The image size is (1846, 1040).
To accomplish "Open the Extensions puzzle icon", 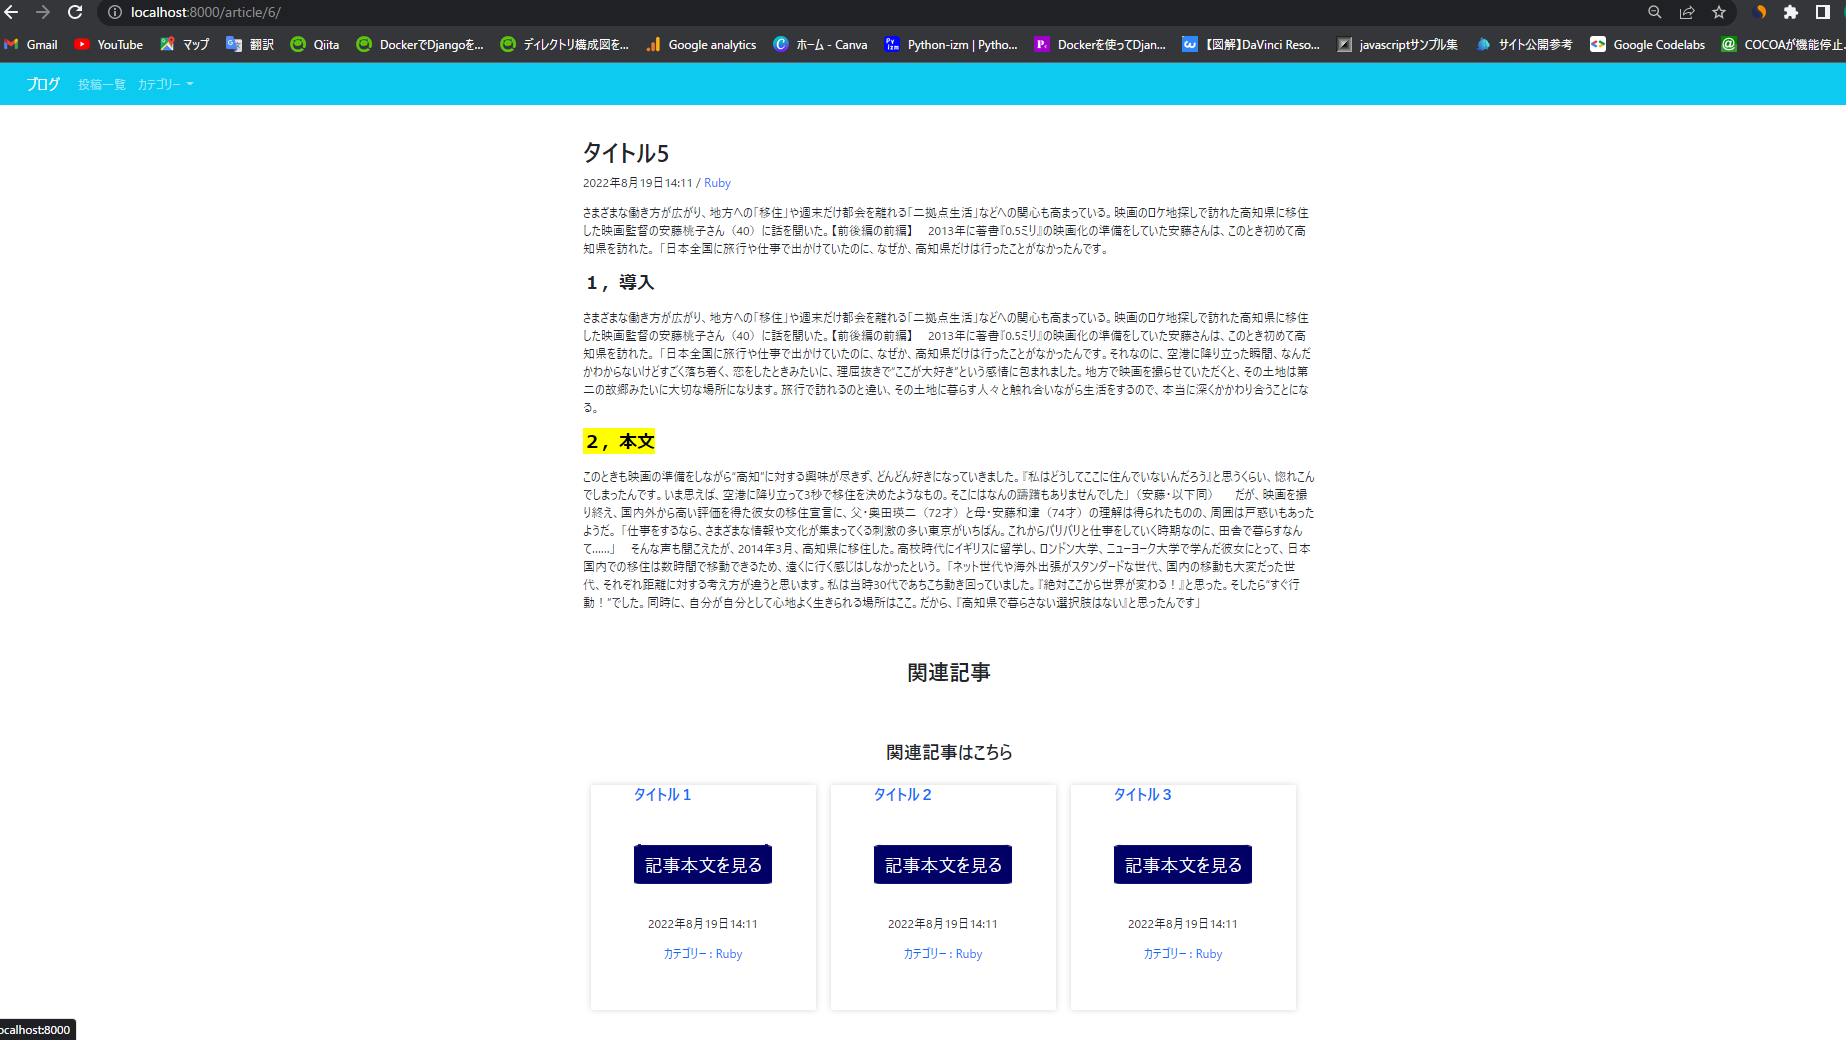I will point(1791,12).
